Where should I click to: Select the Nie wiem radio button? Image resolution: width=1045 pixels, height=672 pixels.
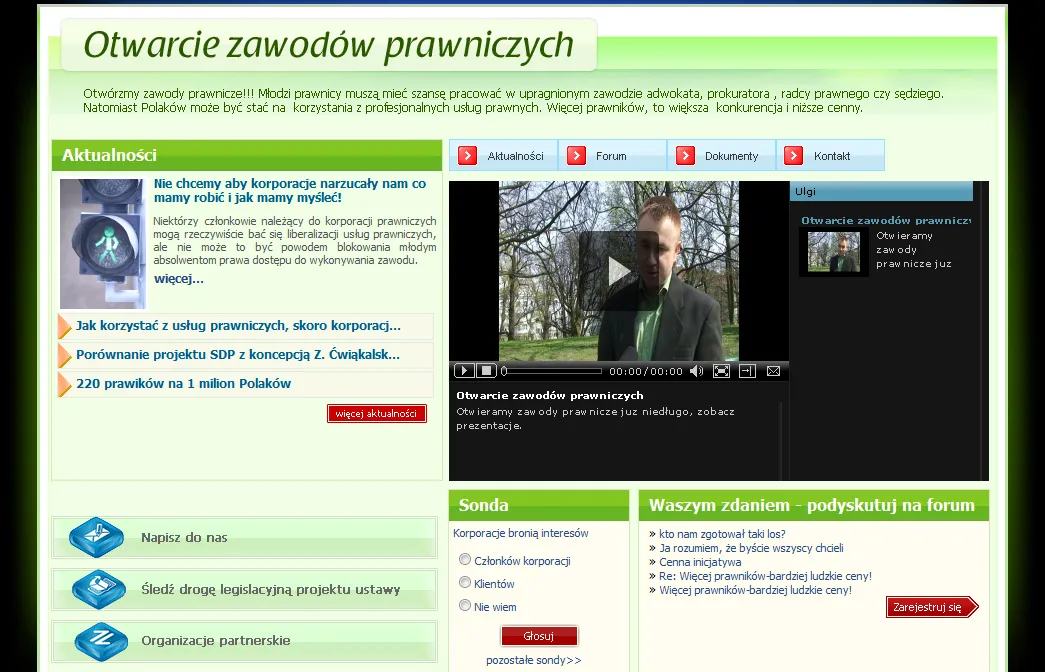tap(465, 605)
